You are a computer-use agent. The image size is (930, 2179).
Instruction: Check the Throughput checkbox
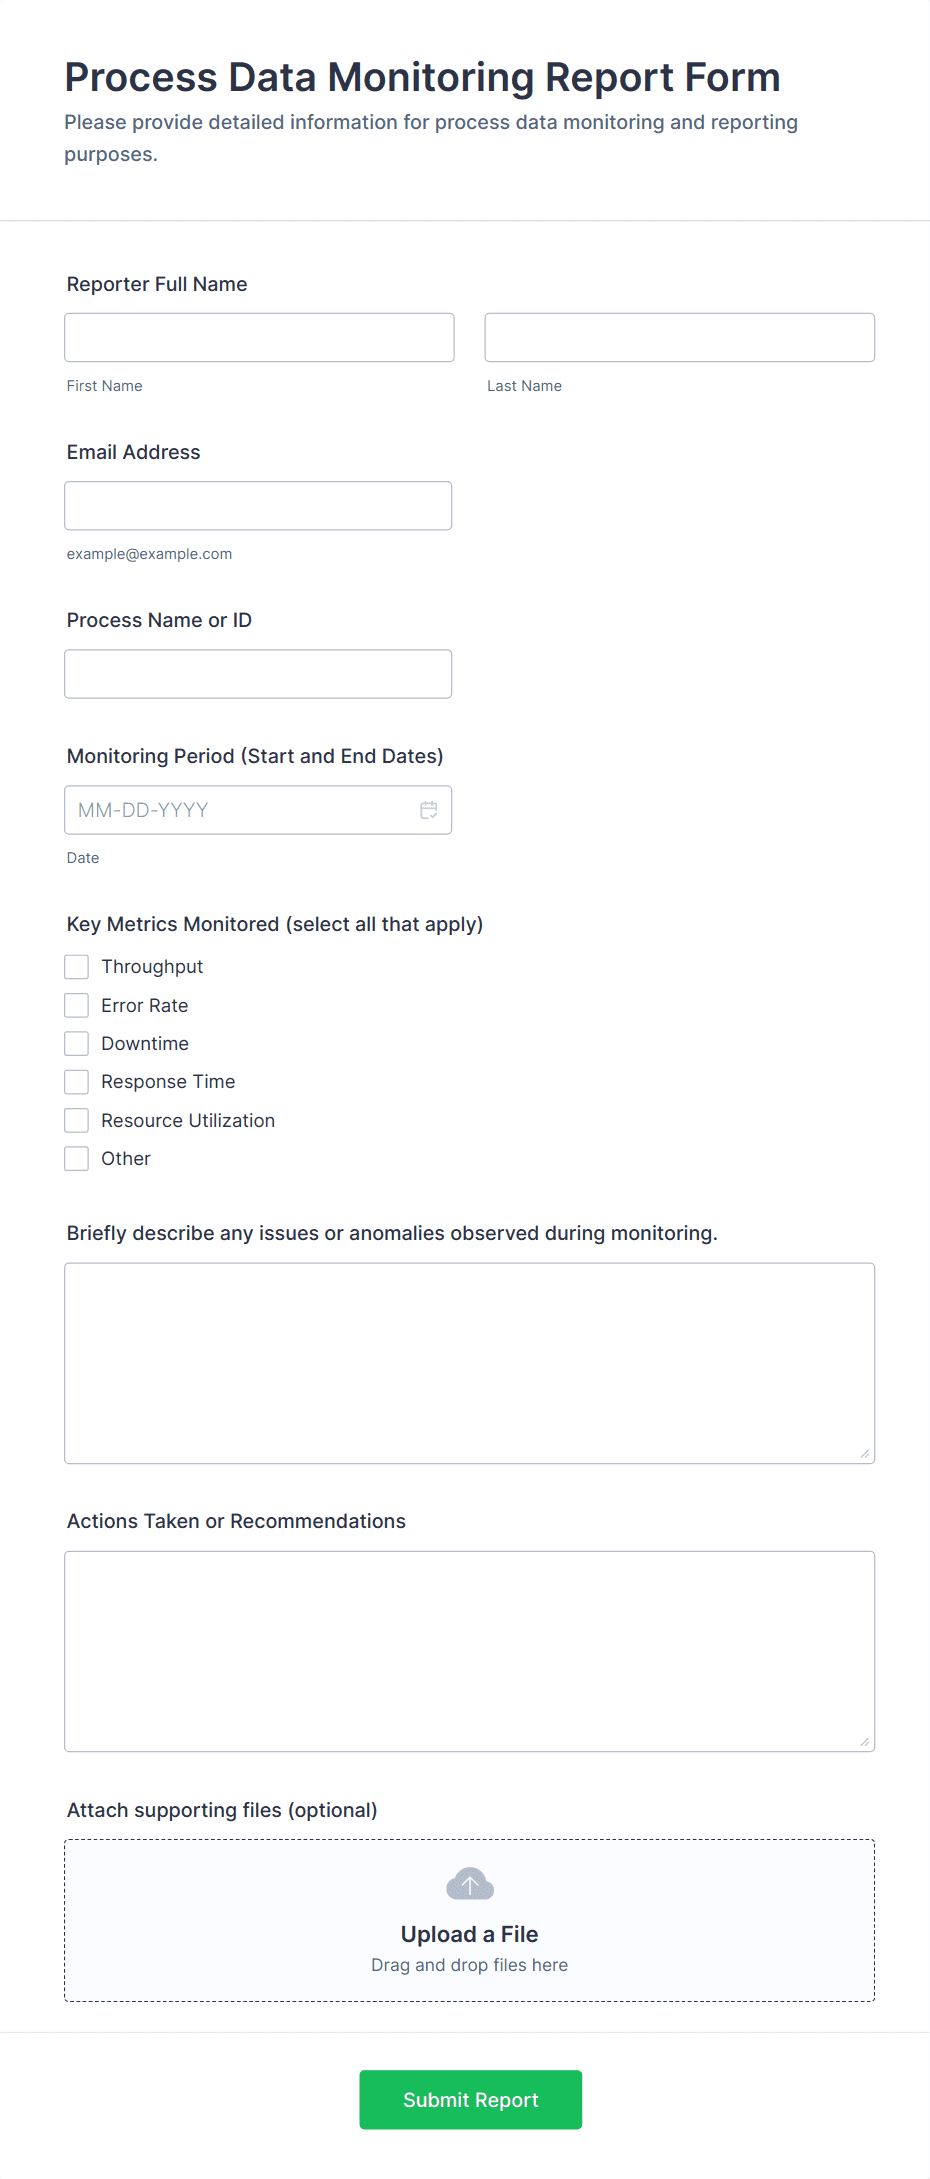[76, 966]
